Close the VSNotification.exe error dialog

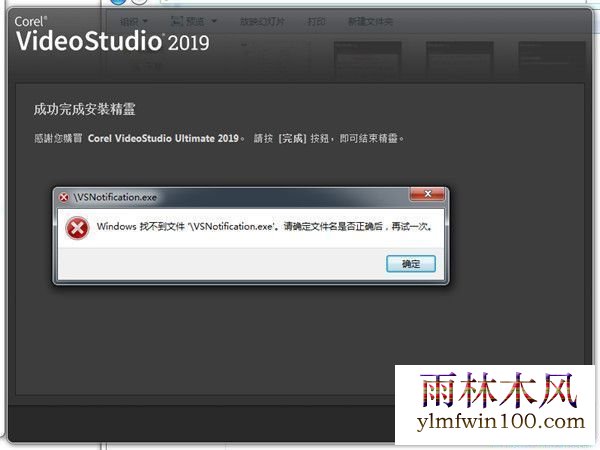[x=427, y=194]
